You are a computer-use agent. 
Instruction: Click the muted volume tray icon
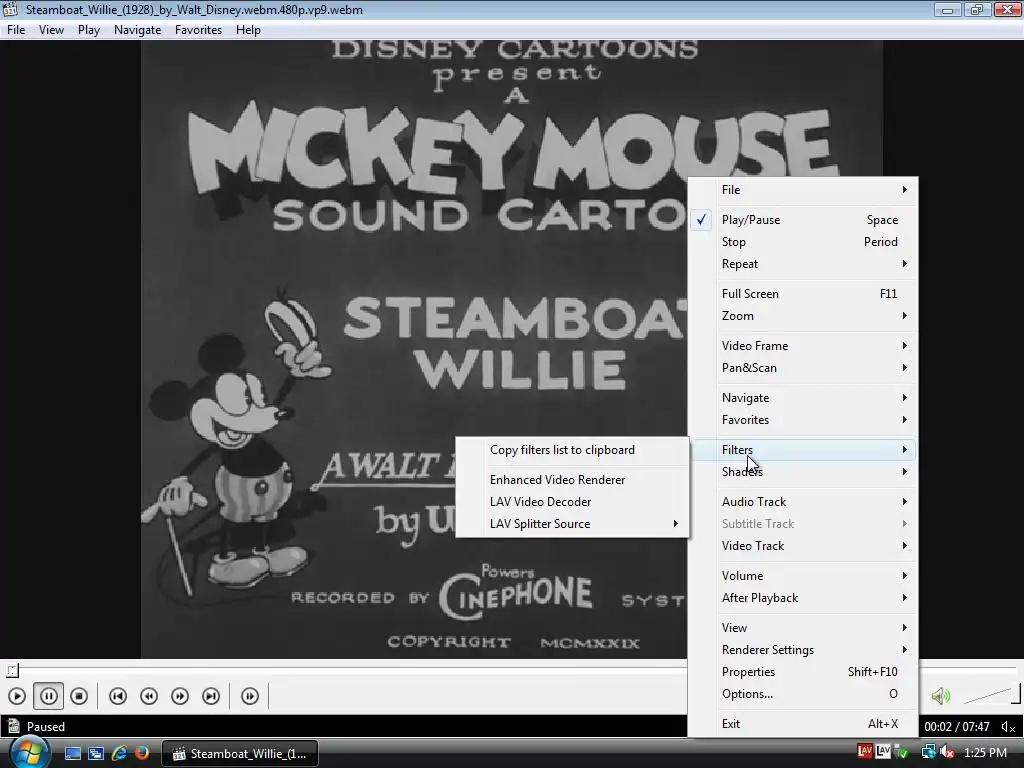point(946,752)
